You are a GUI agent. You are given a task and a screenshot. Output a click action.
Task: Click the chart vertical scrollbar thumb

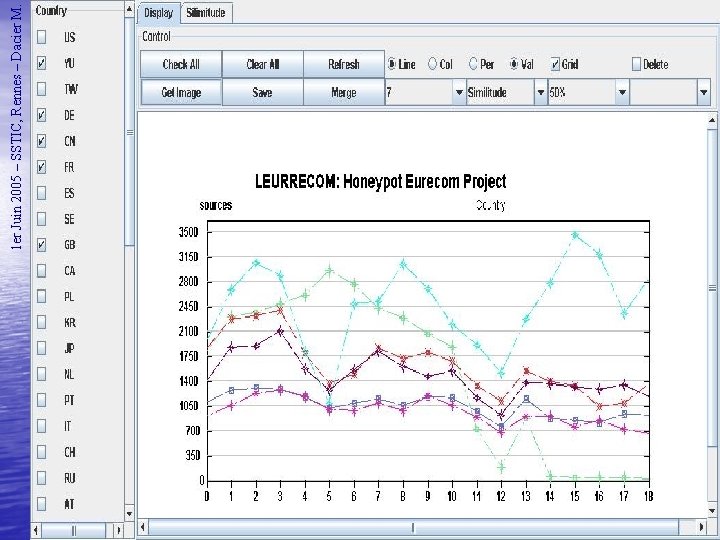(712, 287)
